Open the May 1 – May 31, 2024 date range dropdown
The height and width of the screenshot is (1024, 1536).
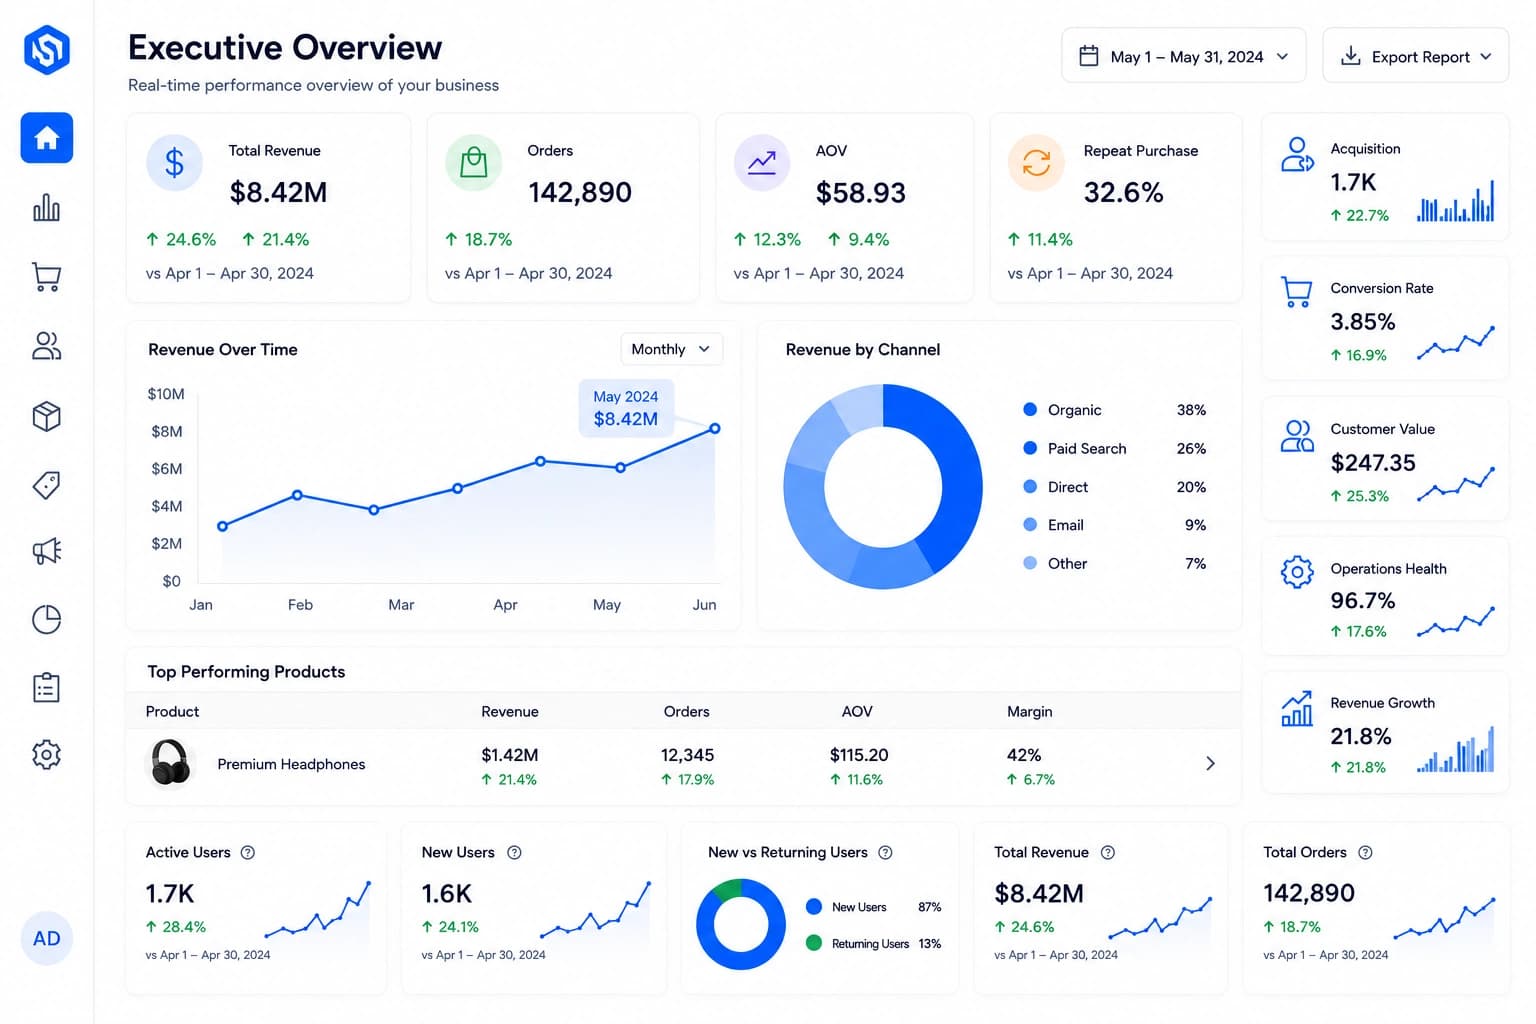1184,56
